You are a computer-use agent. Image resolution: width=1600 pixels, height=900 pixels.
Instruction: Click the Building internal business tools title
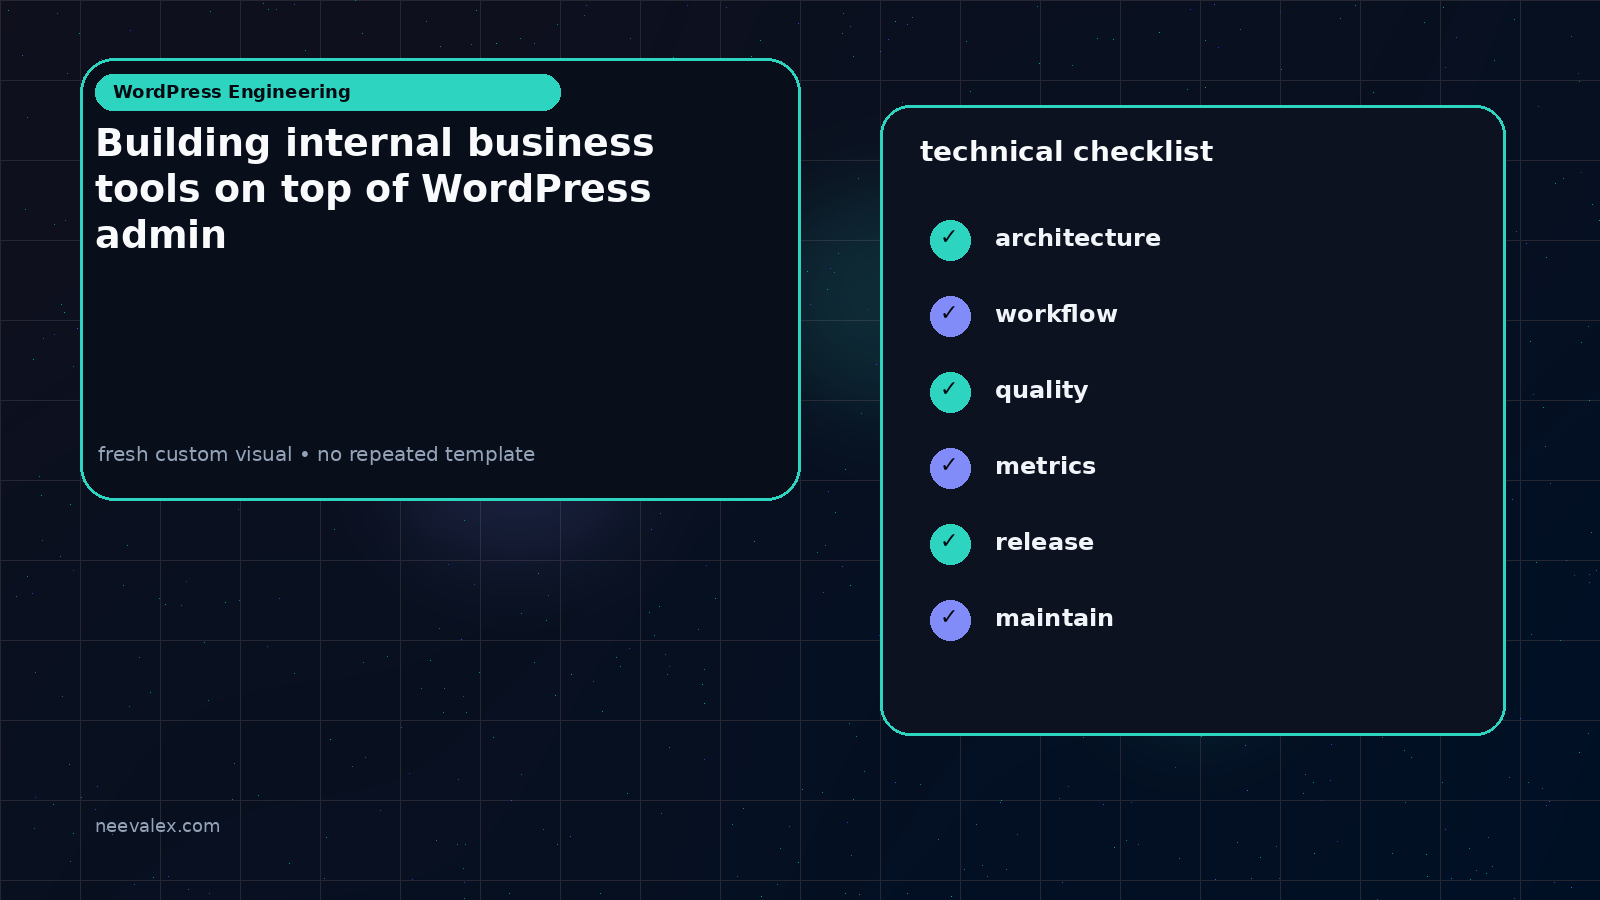tap(375, 189)
